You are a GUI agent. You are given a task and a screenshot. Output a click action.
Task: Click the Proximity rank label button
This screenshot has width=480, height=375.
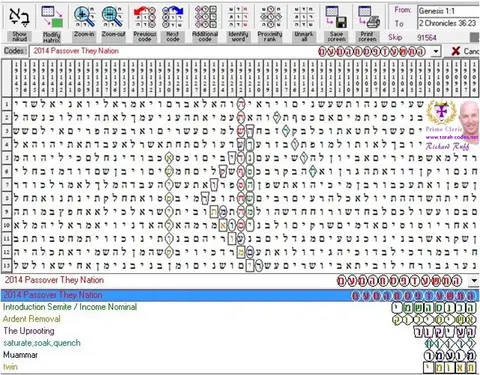pyautogui.click(x=270, y=36)
